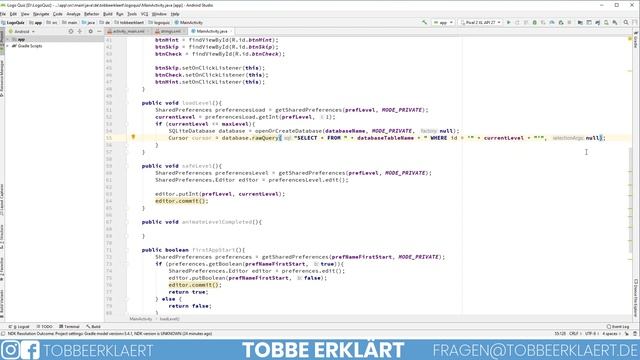Click the Debug app bug icon
The image size is (640, 360).
(534, 22)
